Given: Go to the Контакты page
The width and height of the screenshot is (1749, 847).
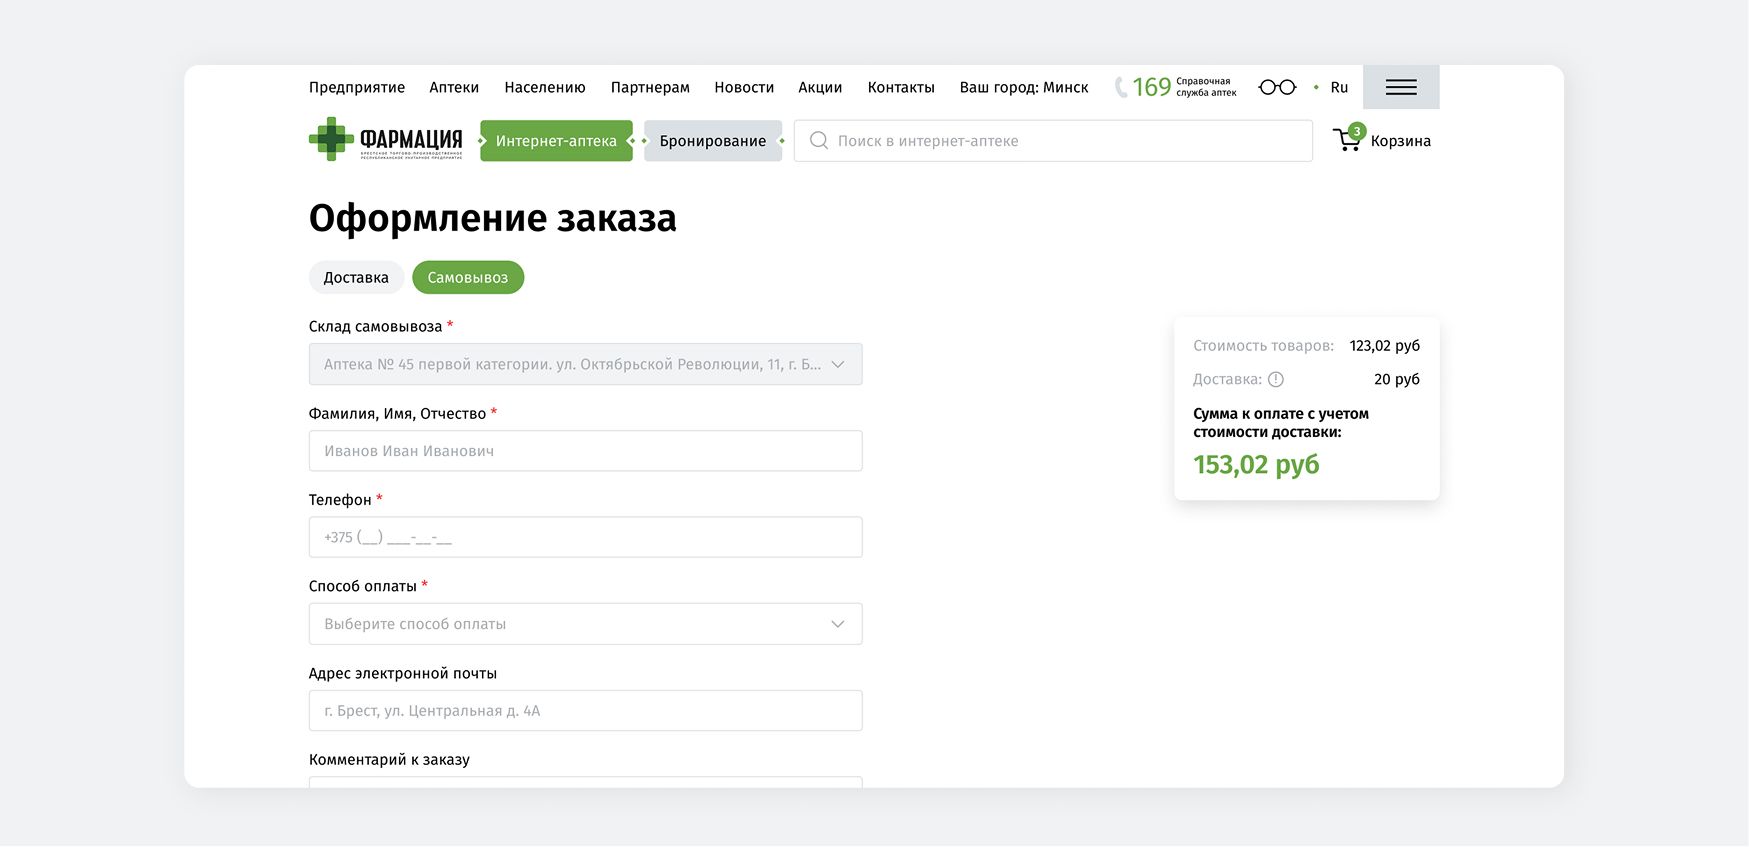Looking at the screenshot, I should (901, 87).
